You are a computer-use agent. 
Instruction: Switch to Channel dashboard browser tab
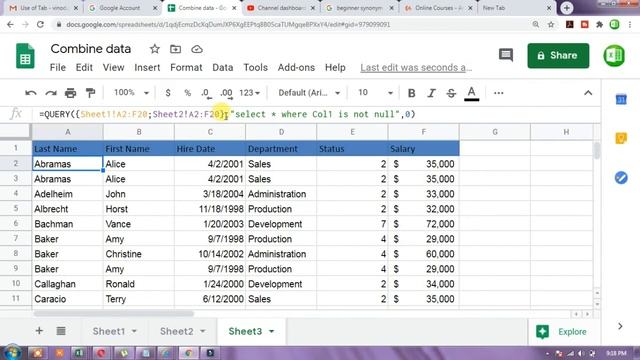(x=280, y=8)
